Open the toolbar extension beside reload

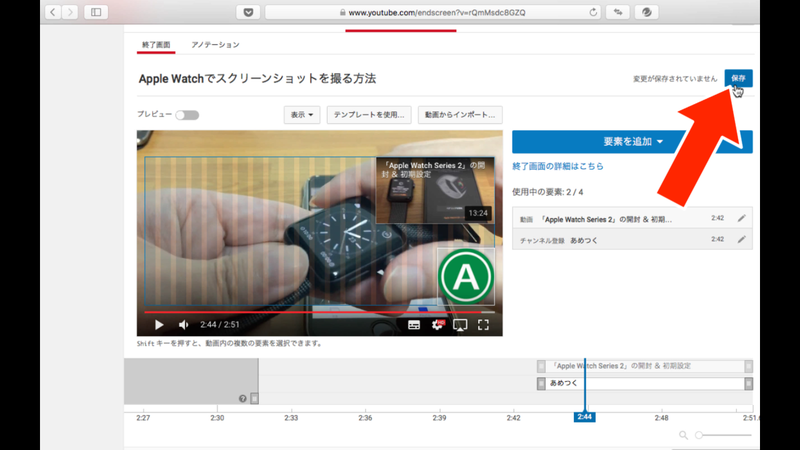(x=618, y=12)
